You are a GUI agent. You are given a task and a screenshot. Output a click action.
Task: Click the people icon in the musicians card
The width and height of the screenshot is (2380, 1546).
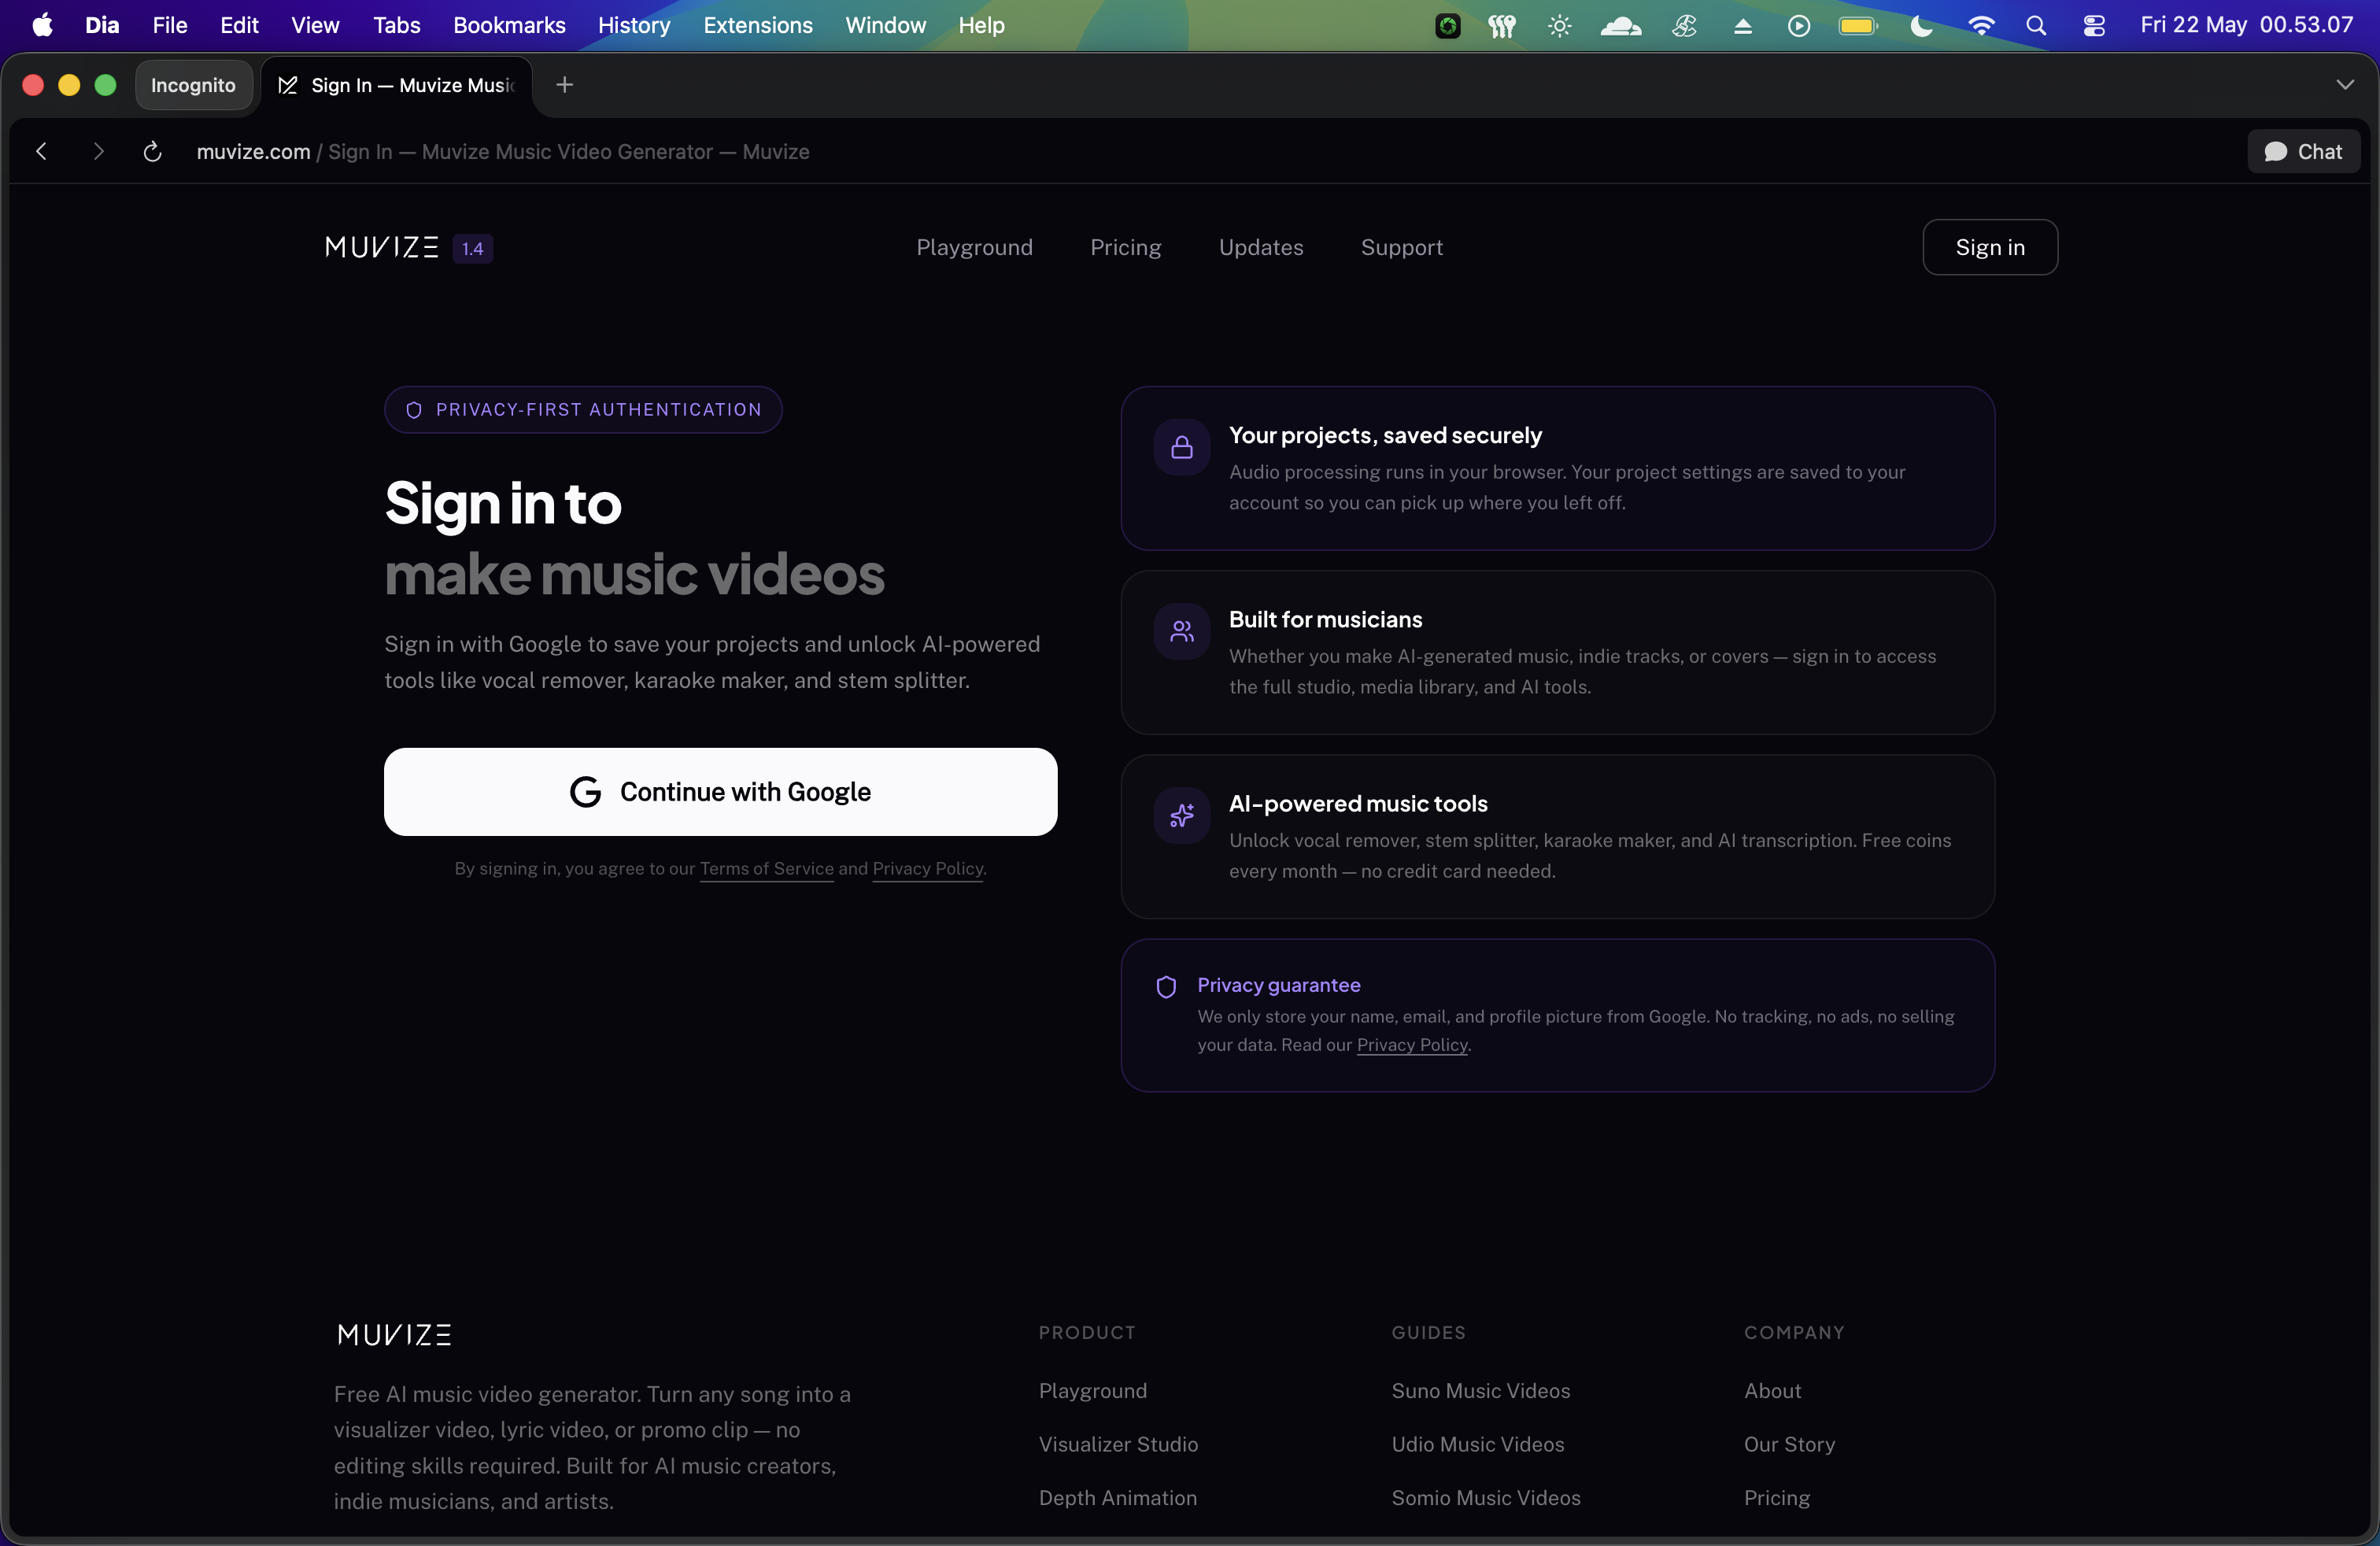tap(1181, 631)
